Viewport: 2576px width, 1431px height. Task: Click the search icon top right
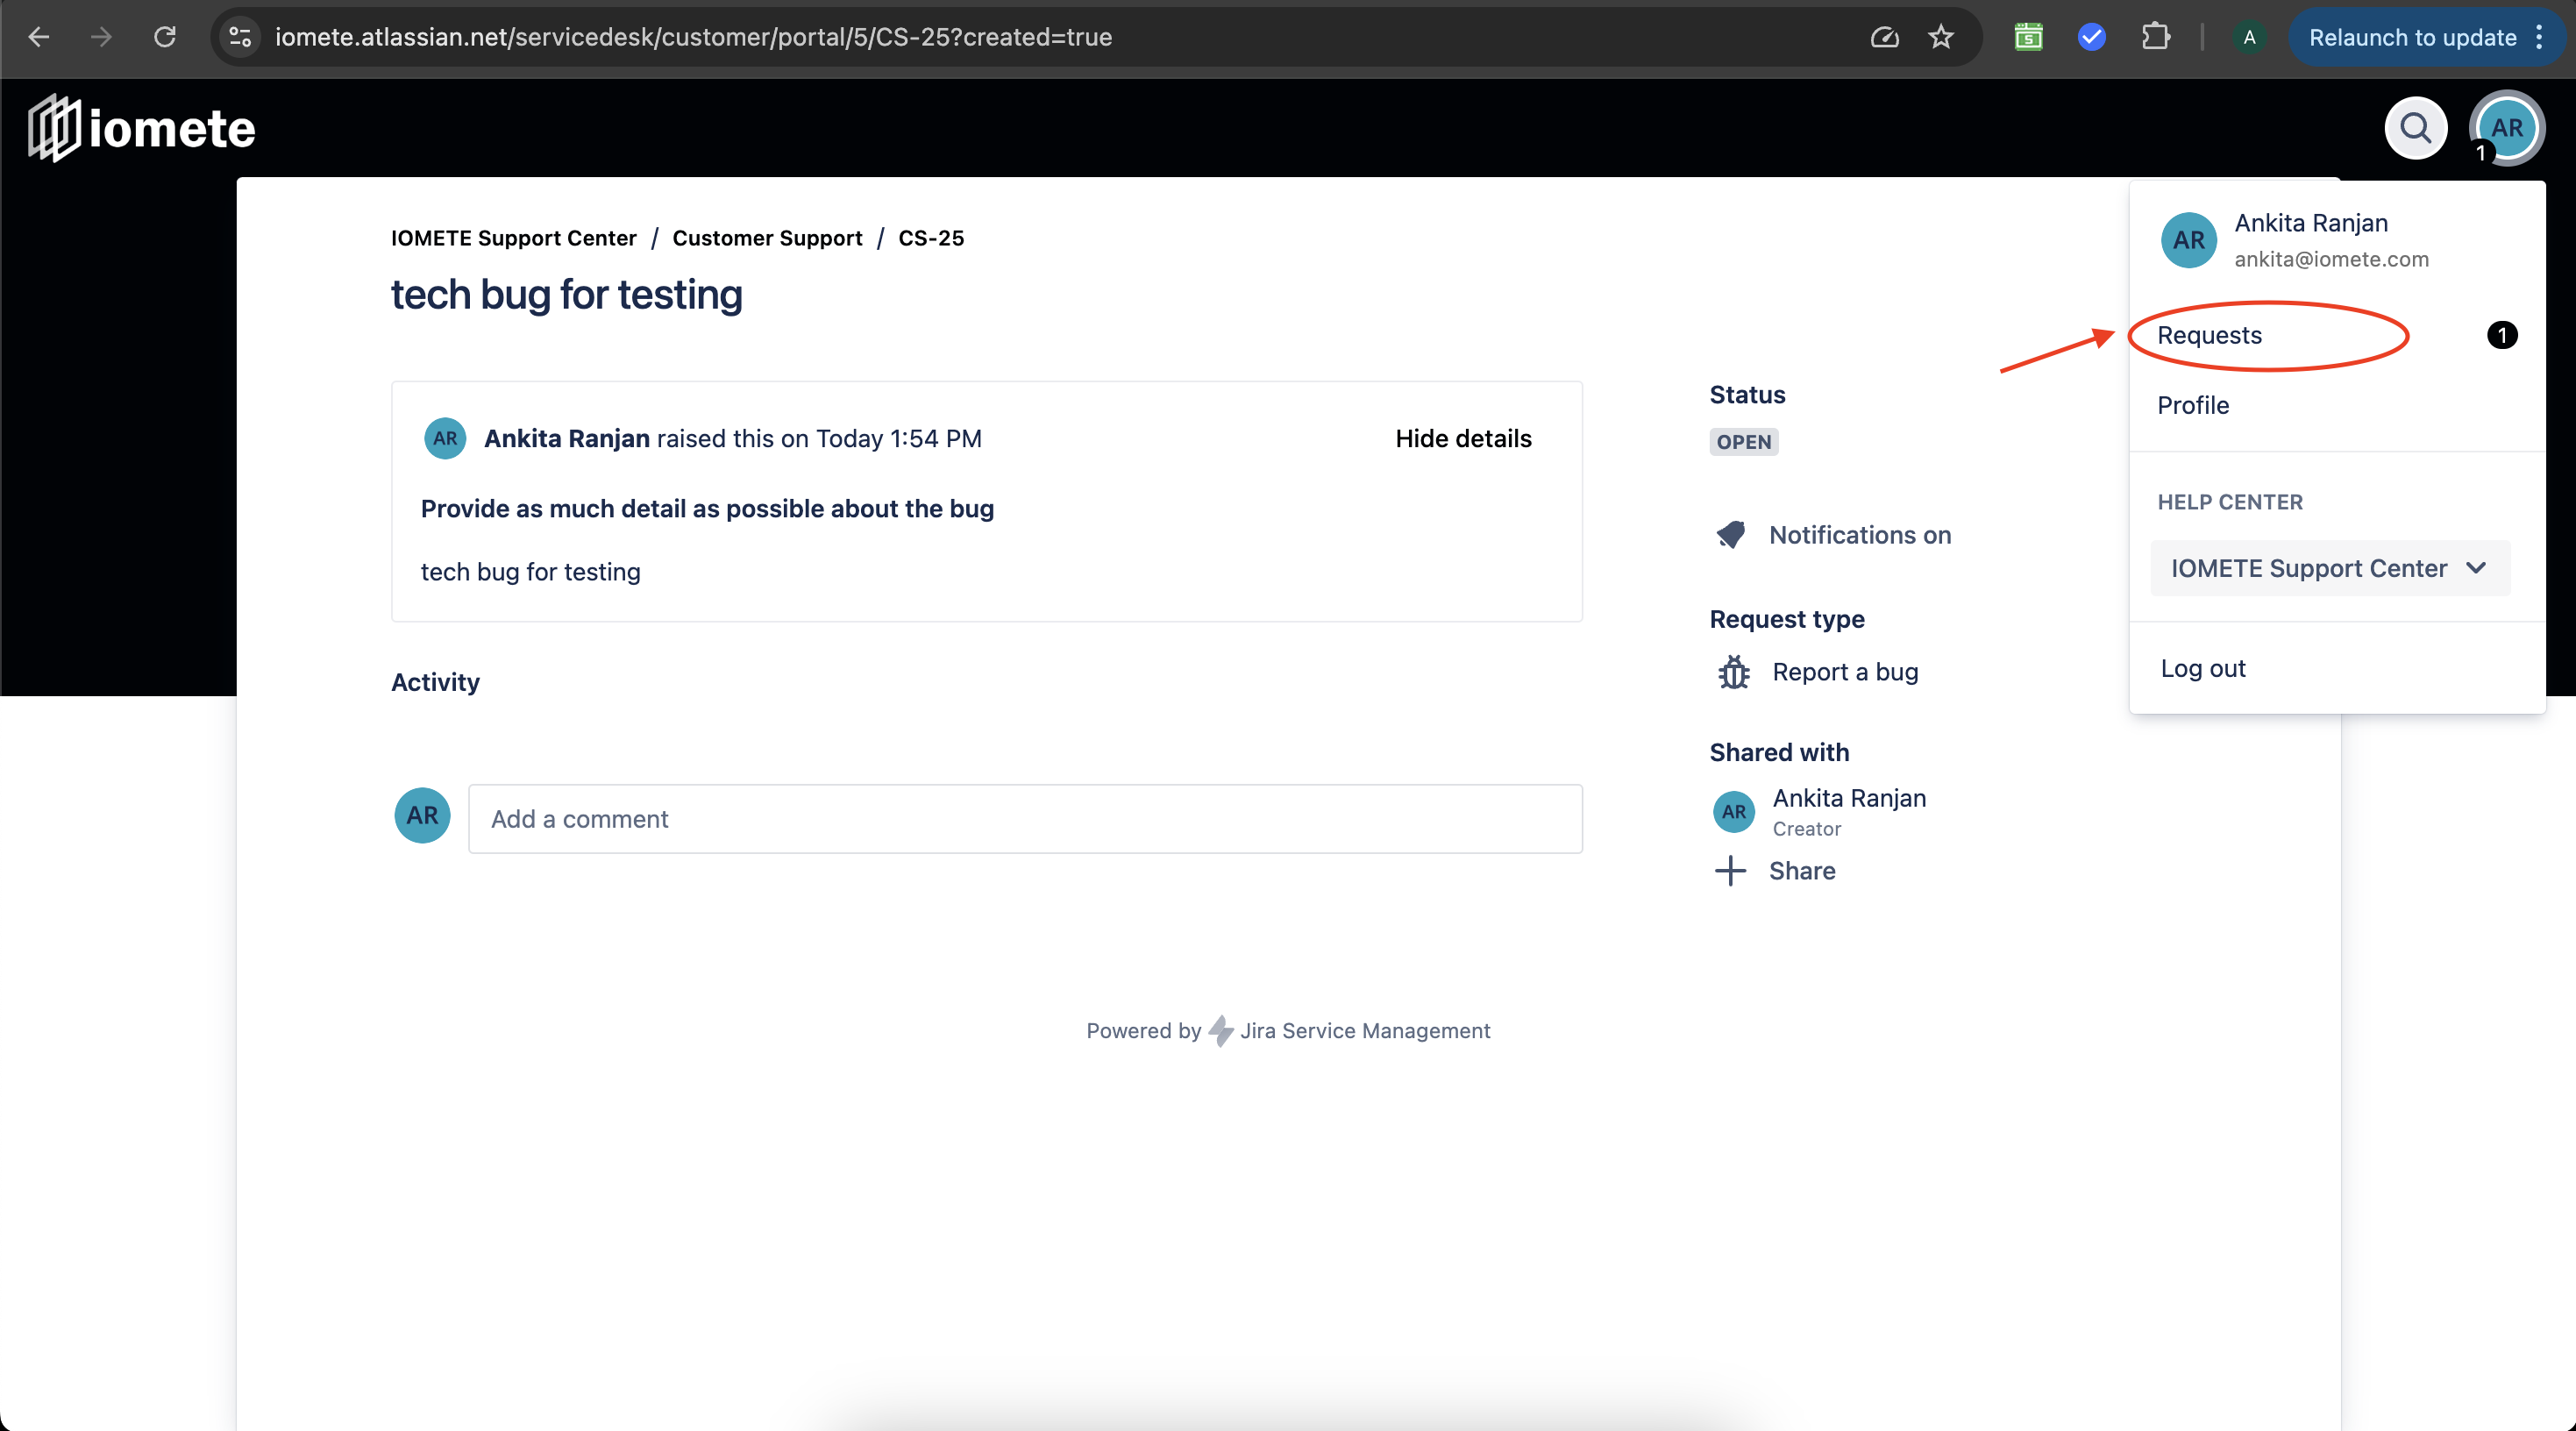coord(2414,127)
